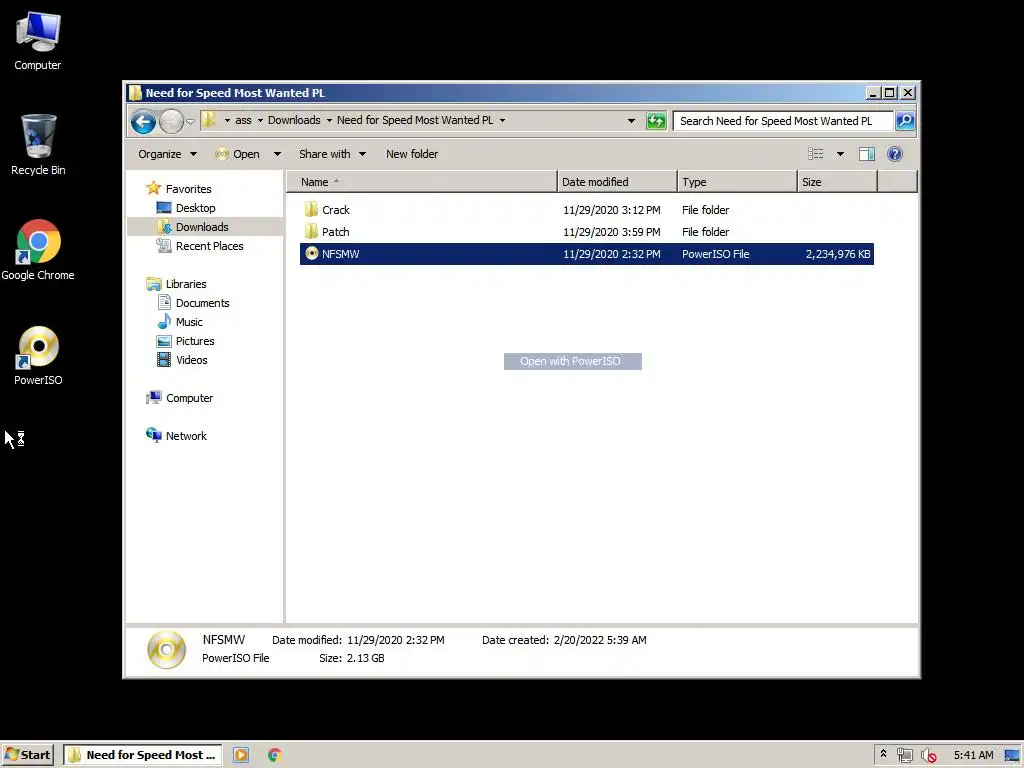Open the Documents library
This screenshot has height=768, width=1024.
click(x=202, y=303)
